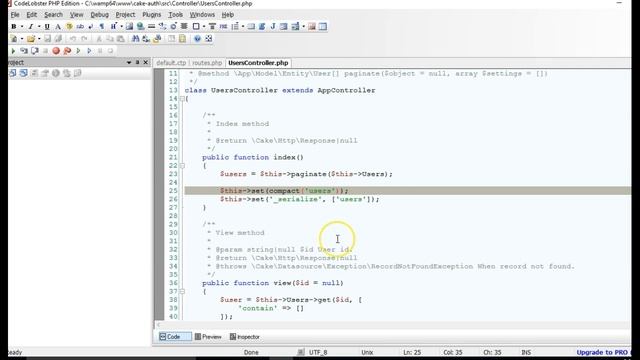Toggle breakpoint with the red circle icon

click(x=56, y=51)
